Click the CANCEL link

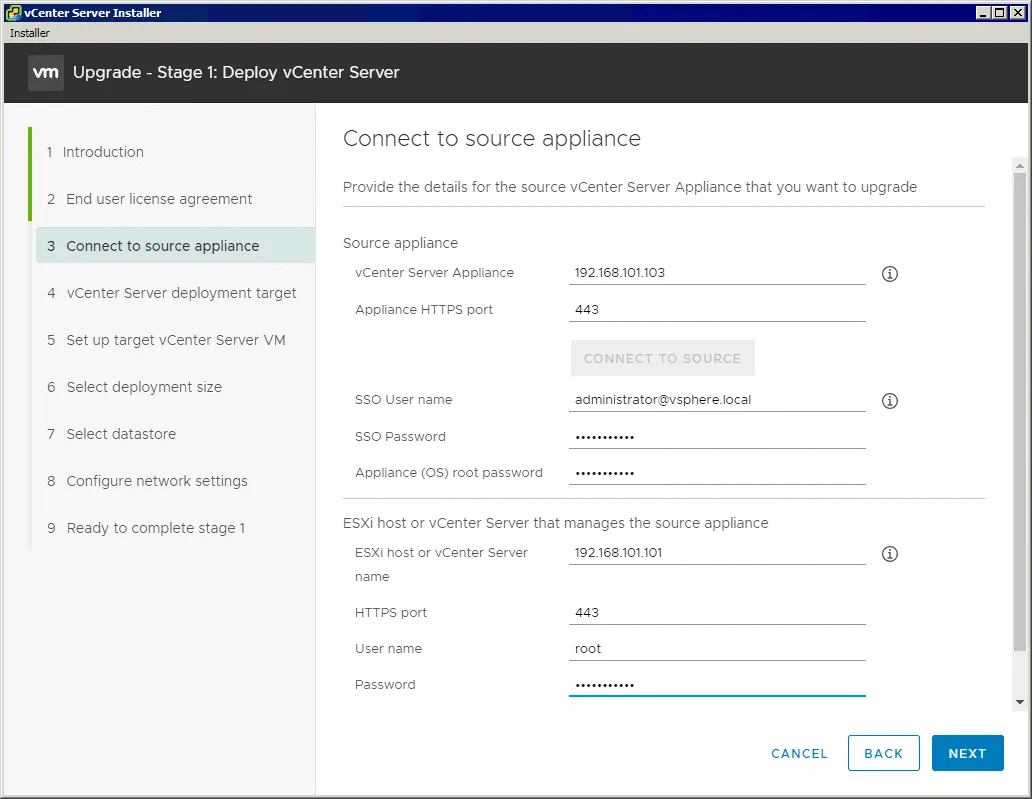799,753
